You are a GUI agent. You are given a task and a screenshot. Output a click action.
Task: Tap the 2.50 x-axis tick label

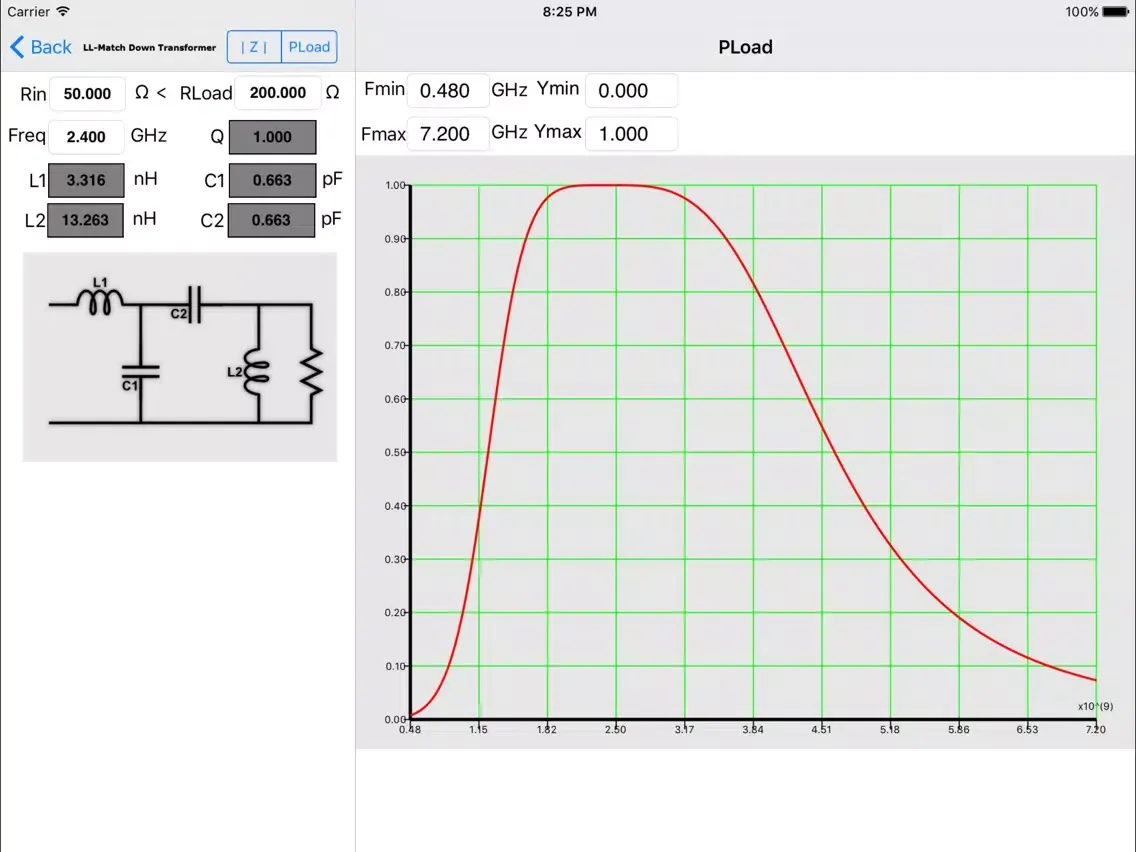coord(616,730)
